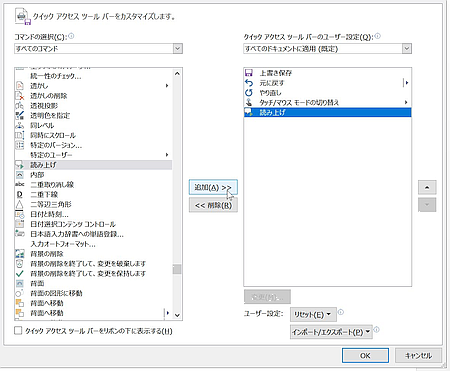Select the 二重取り消し線 abc icon
450x371 pixels.
point(20,185)
